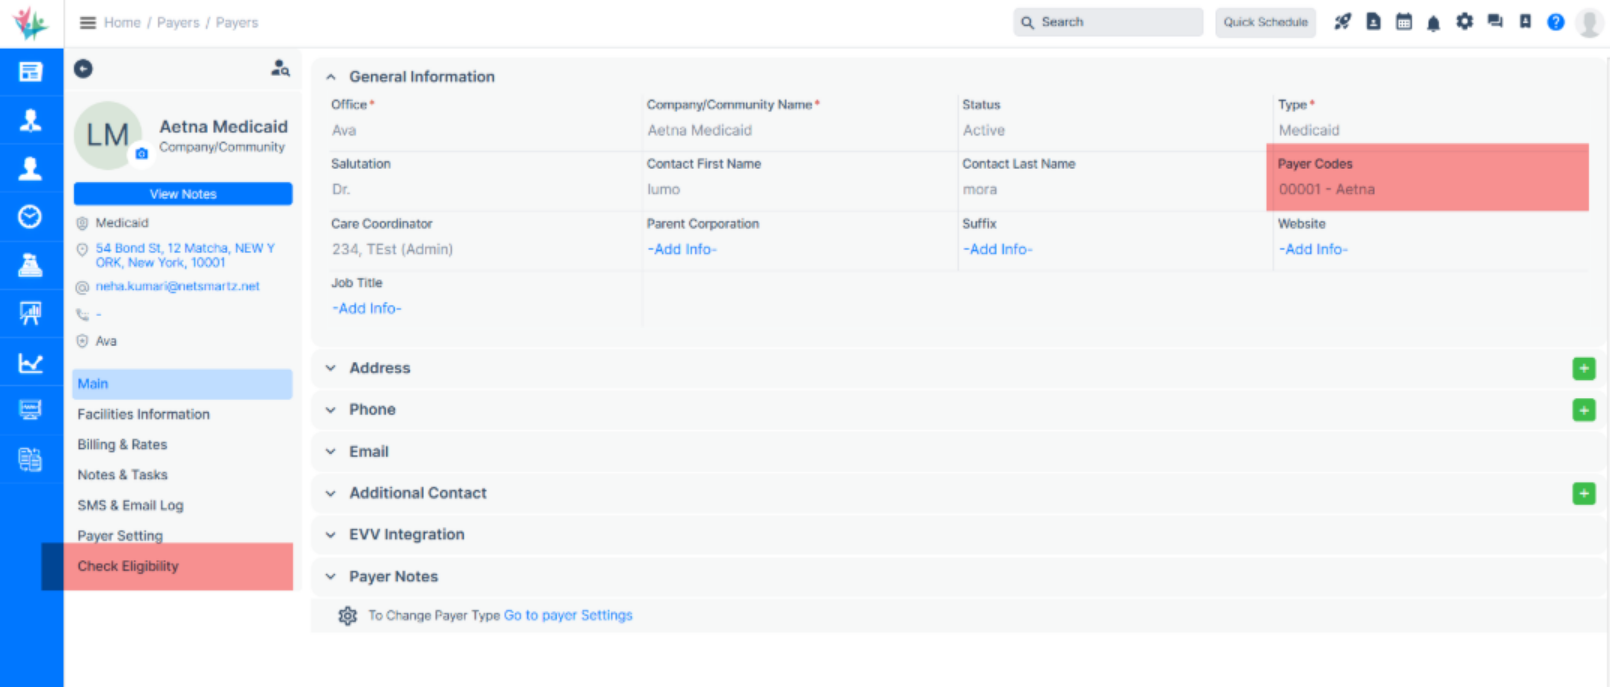Viewport: 1610px width, 687px height.
Task: Open the monitor icon in blue sidebar
Action: (x=31, y=410)
